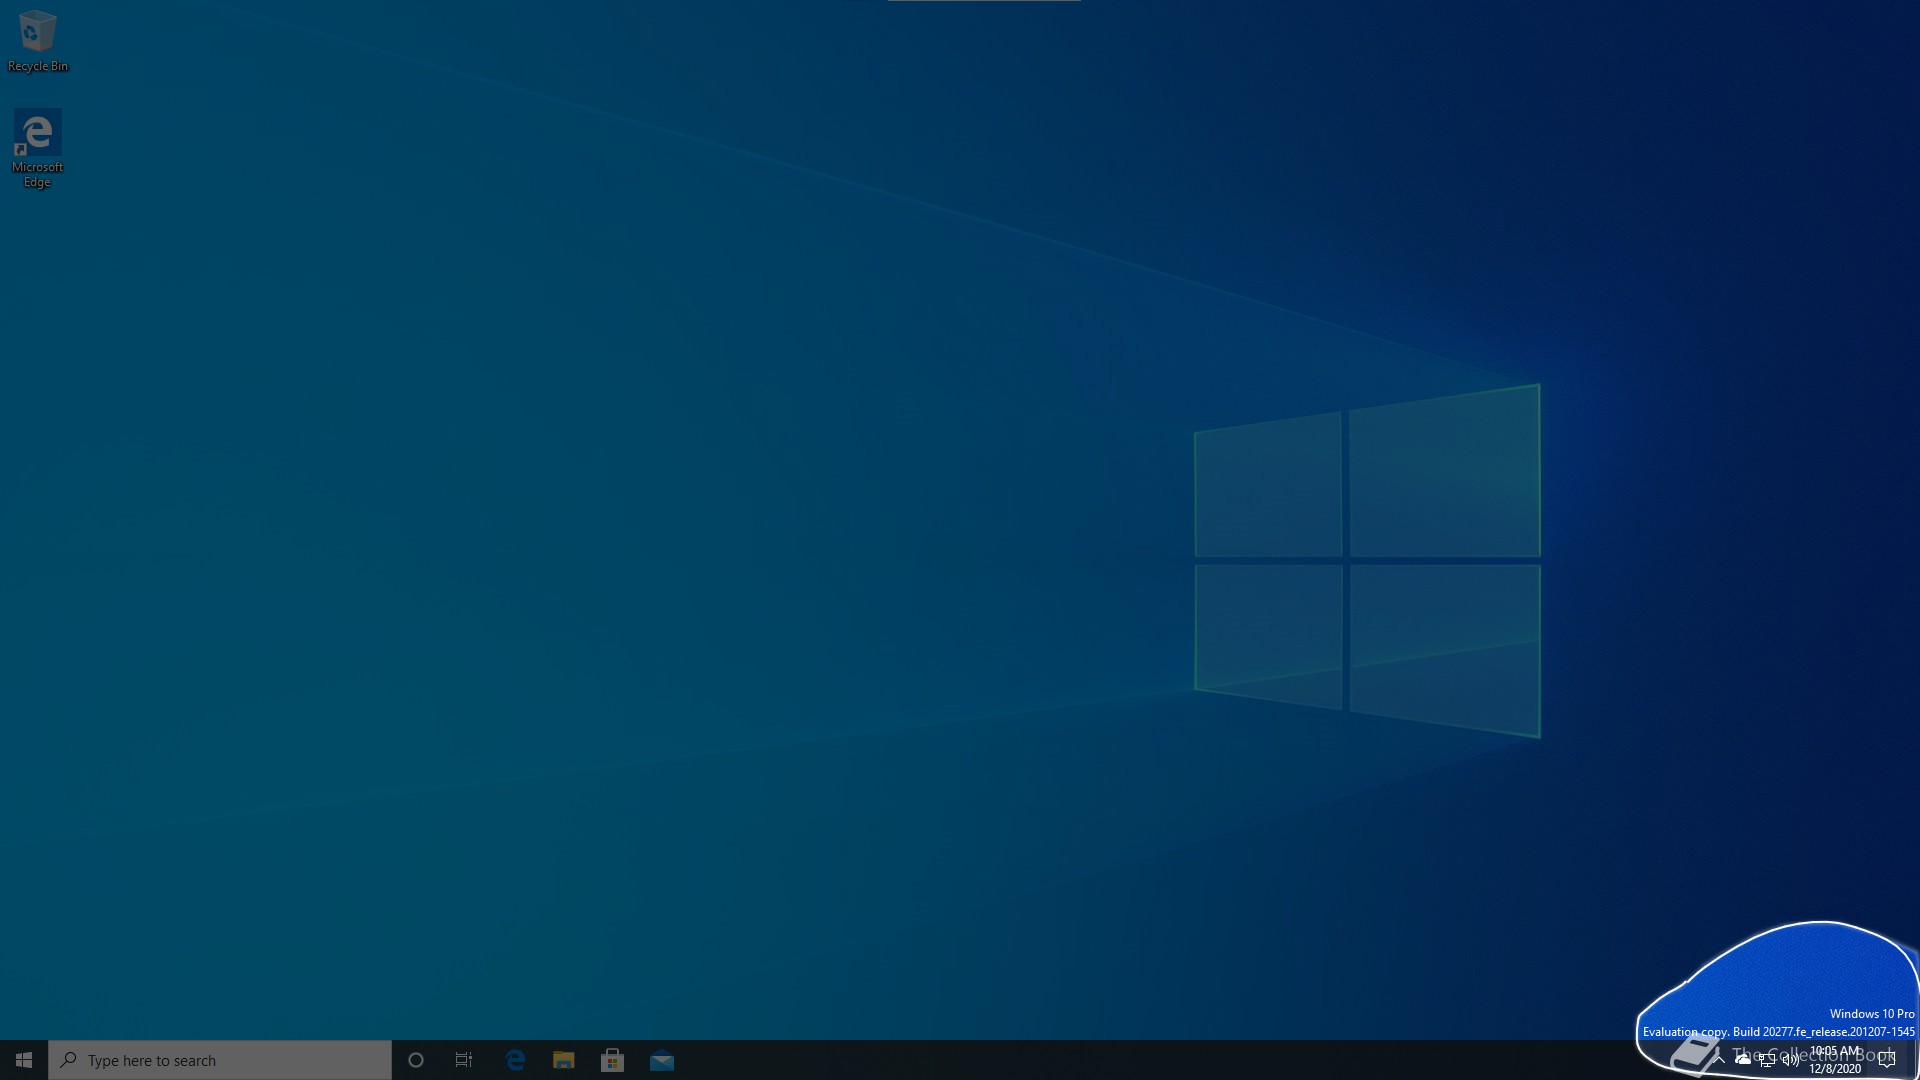Open File Explorer from the taskbar

[564, 1060]
